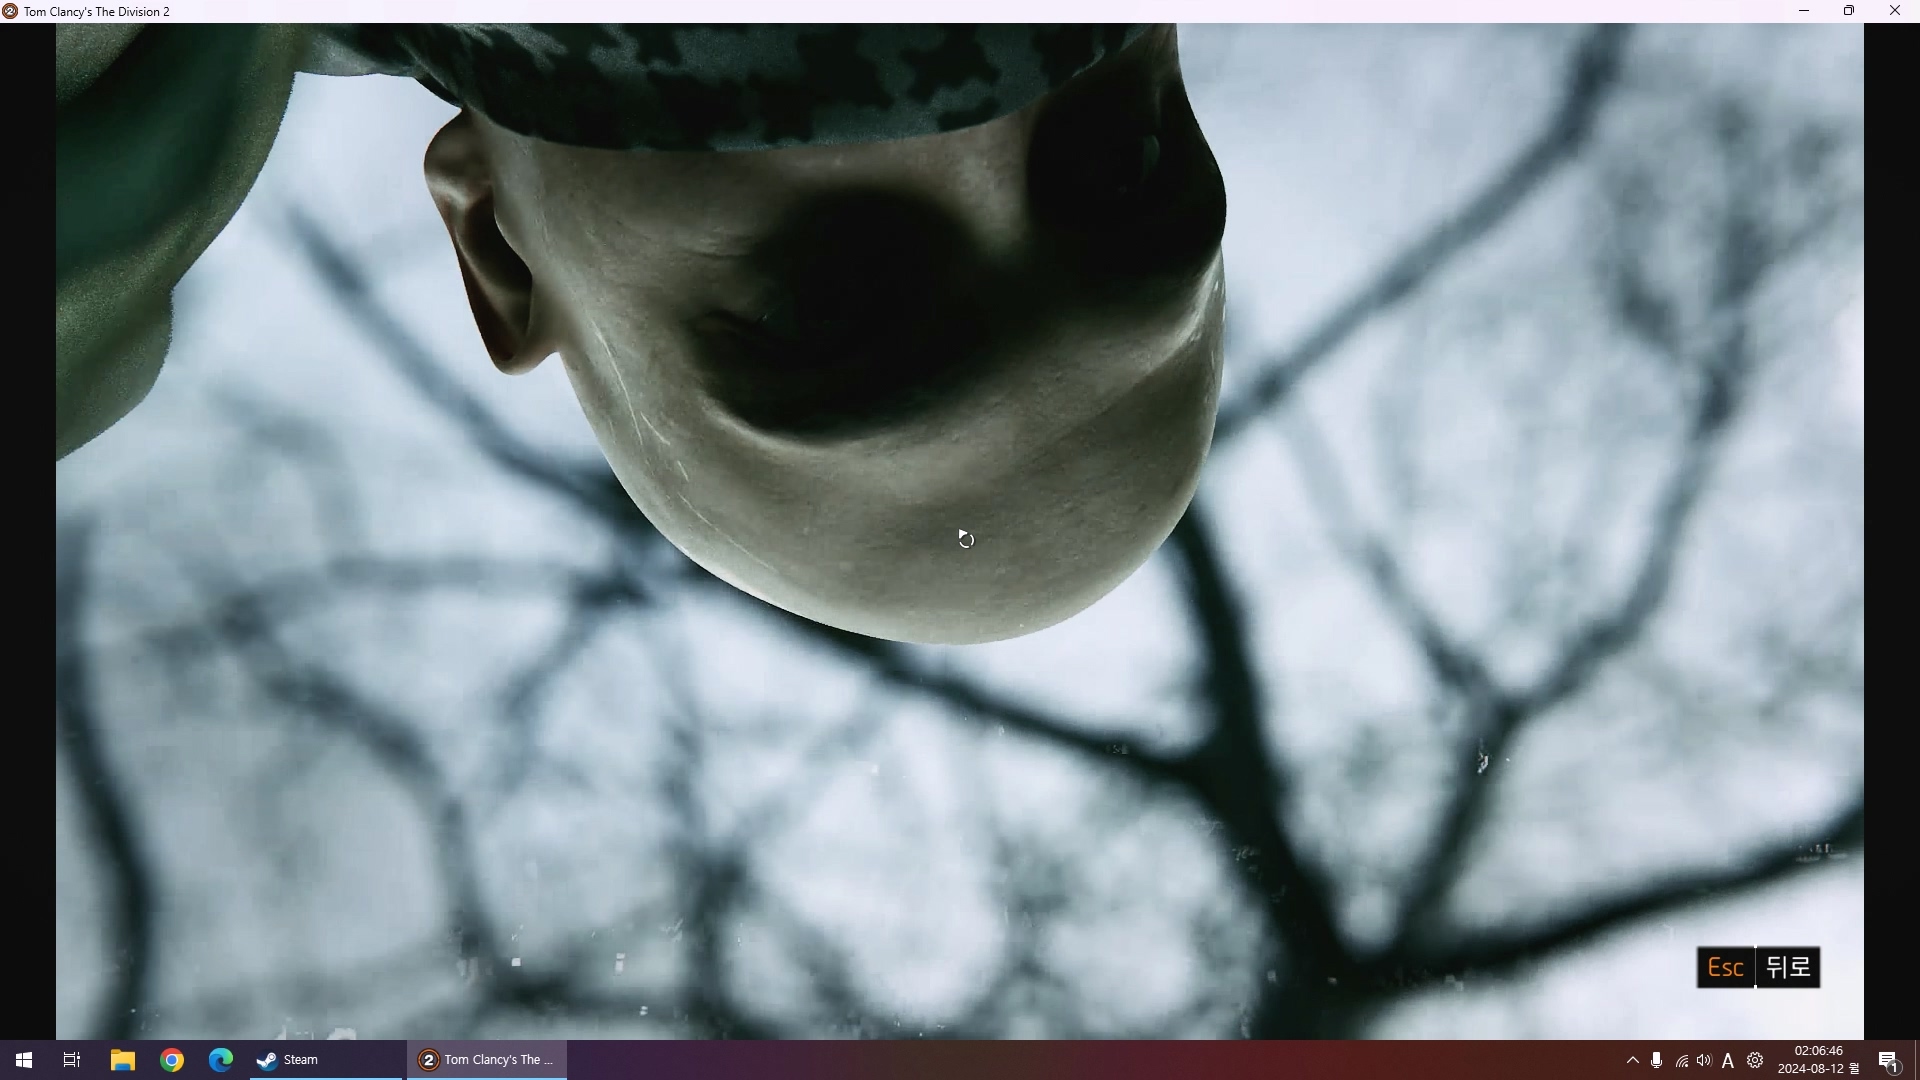This screenshot has height=1080, width=1920.
Task: Open Task View from the taskbar
Action: point(72,1060)
